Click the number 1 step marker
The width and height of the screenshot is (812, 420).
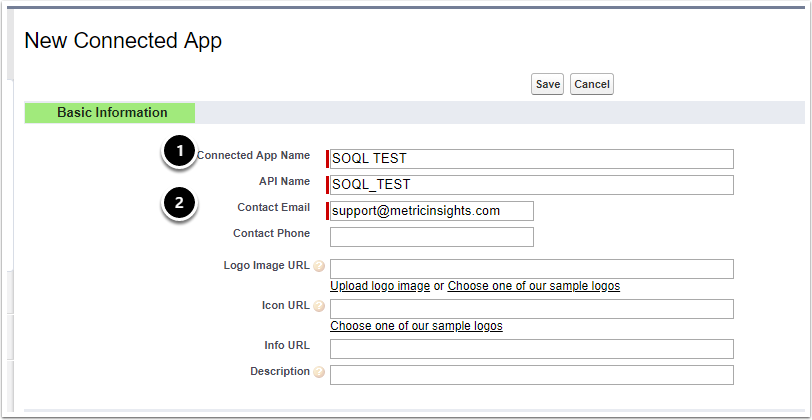pyautogui.click(x=179, y=152)
